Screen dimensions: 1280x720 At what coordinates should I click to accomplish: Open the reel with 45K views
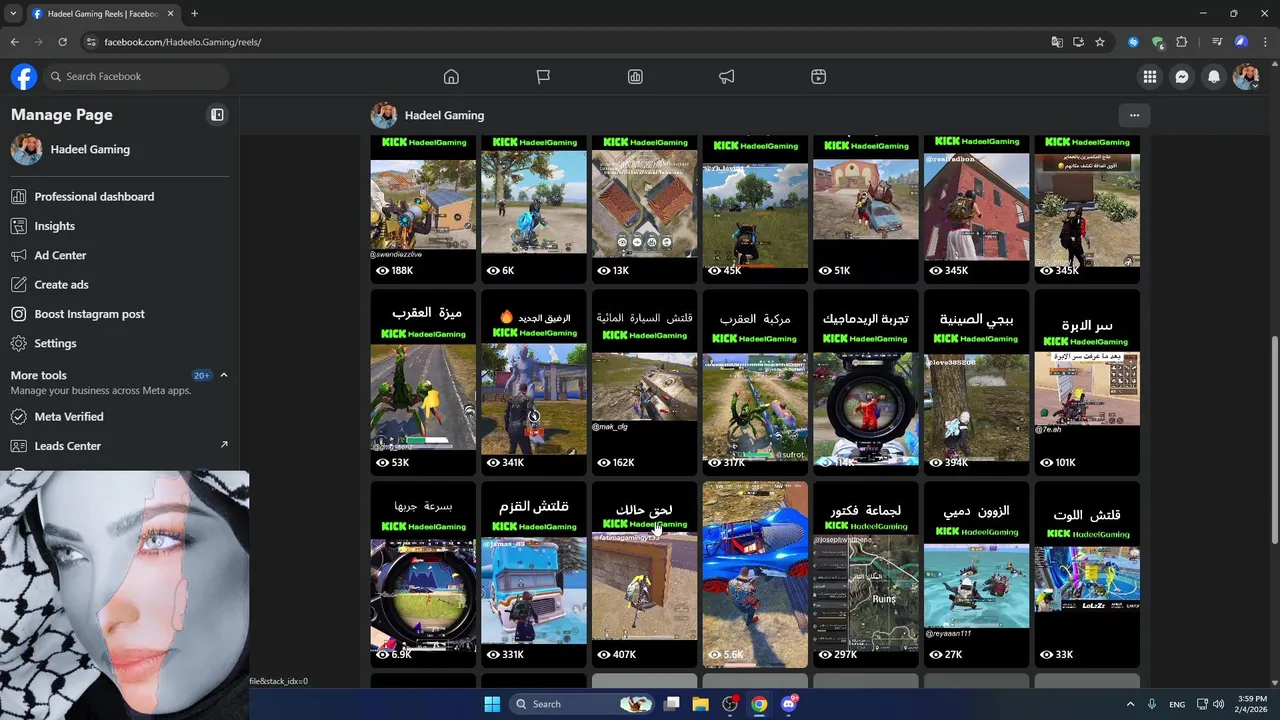click(755, 208)
